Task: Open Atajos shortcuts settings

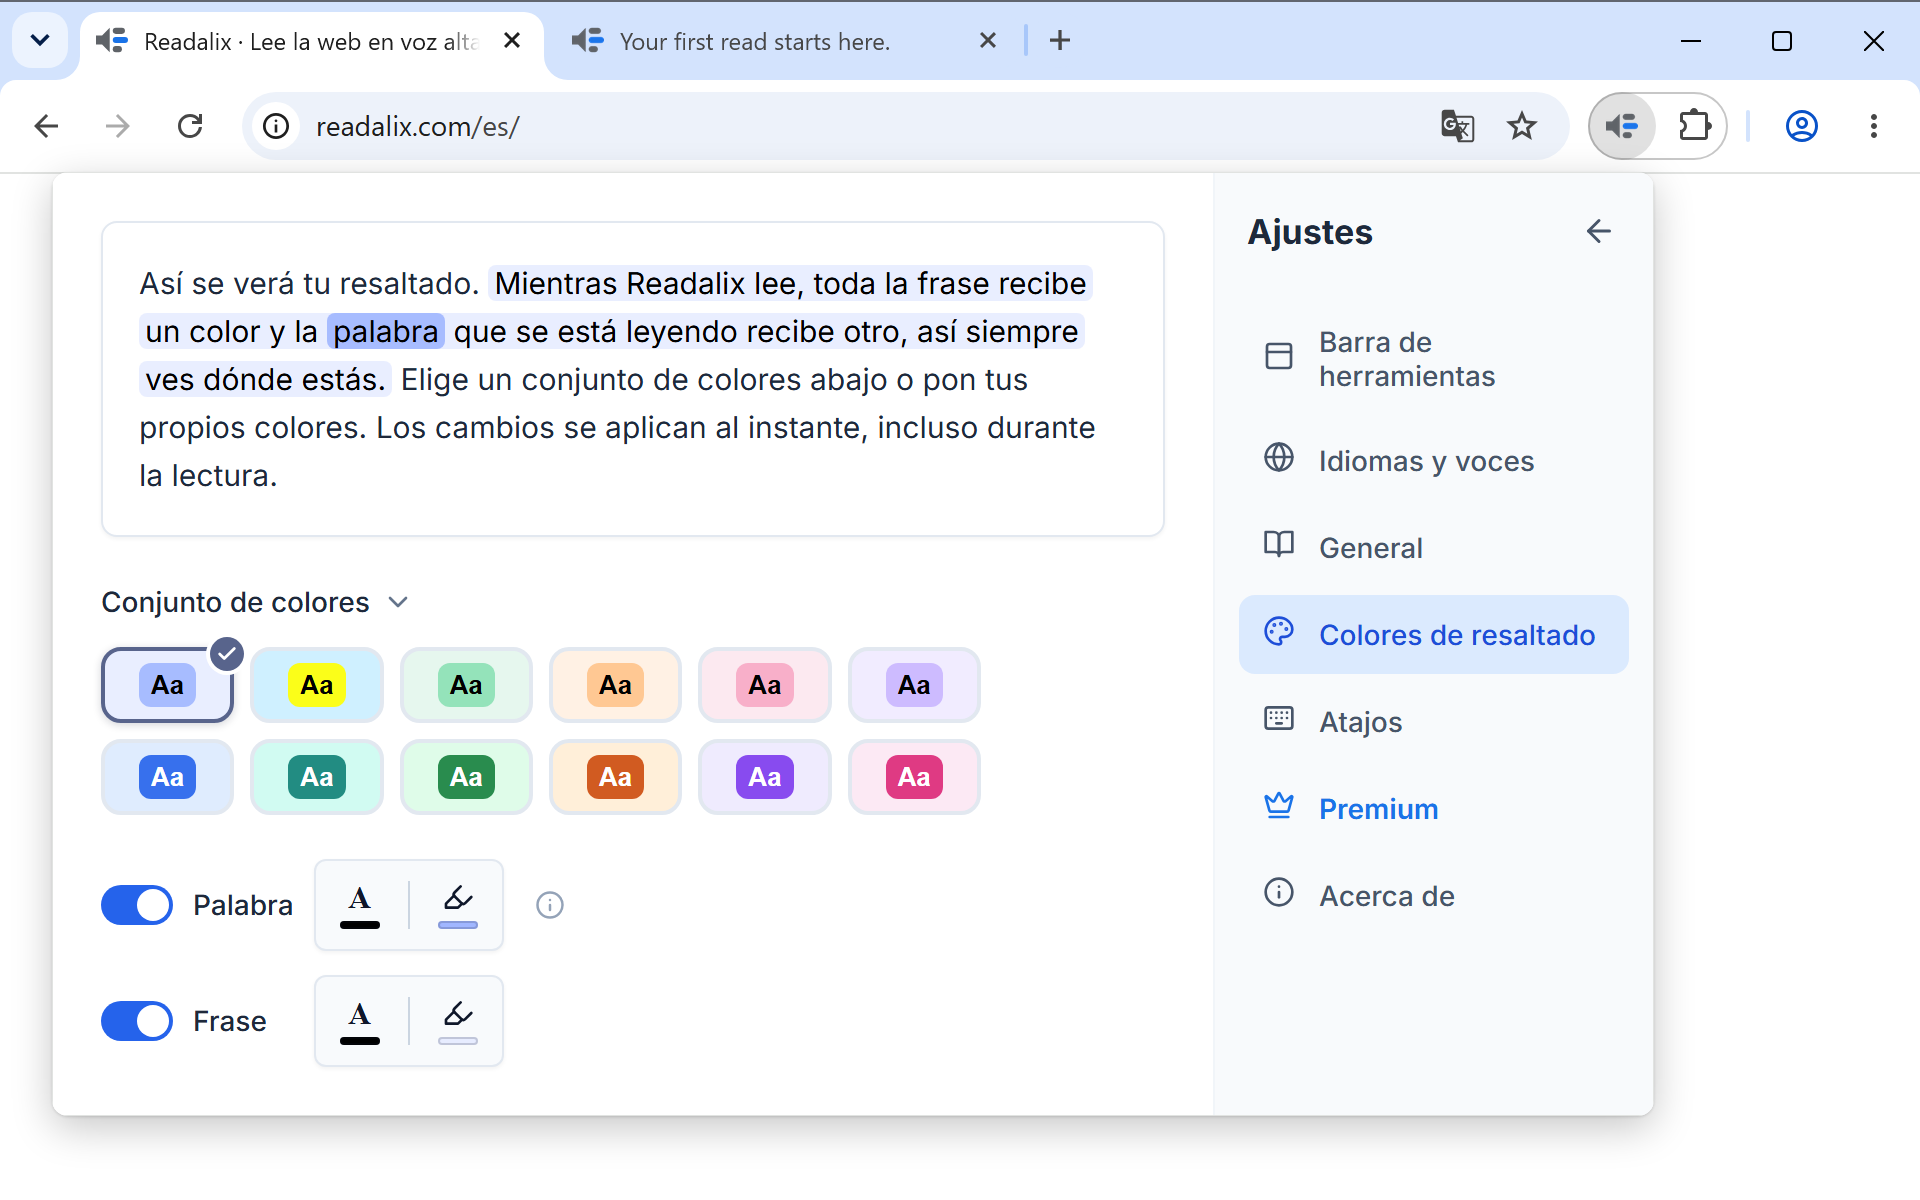Action: (1434, 722)
